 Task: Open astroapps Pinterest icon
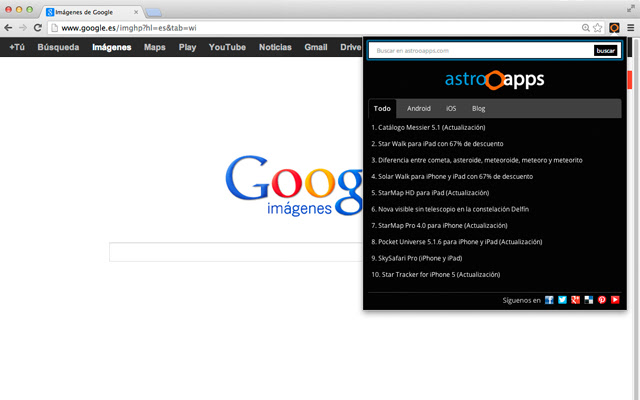tap(602, 300)
